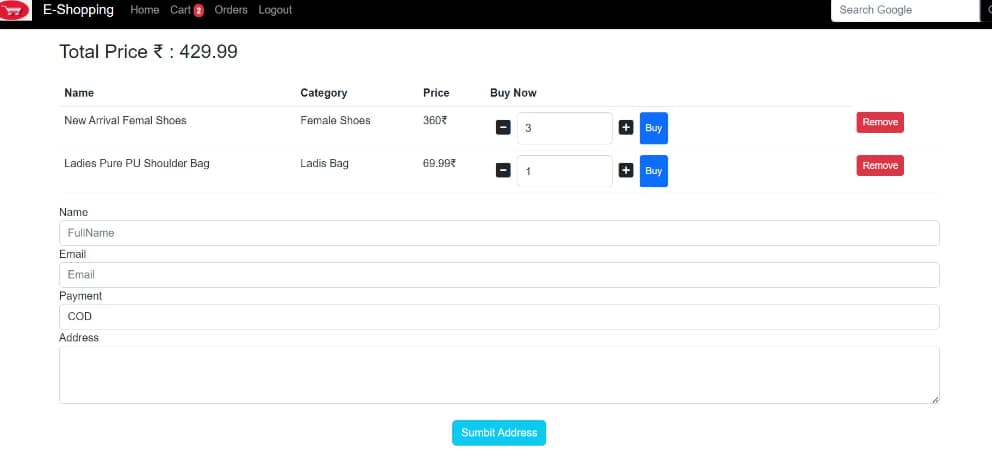Open the Orders page
This screenshot has width=992, height=458.
[231, 10]
